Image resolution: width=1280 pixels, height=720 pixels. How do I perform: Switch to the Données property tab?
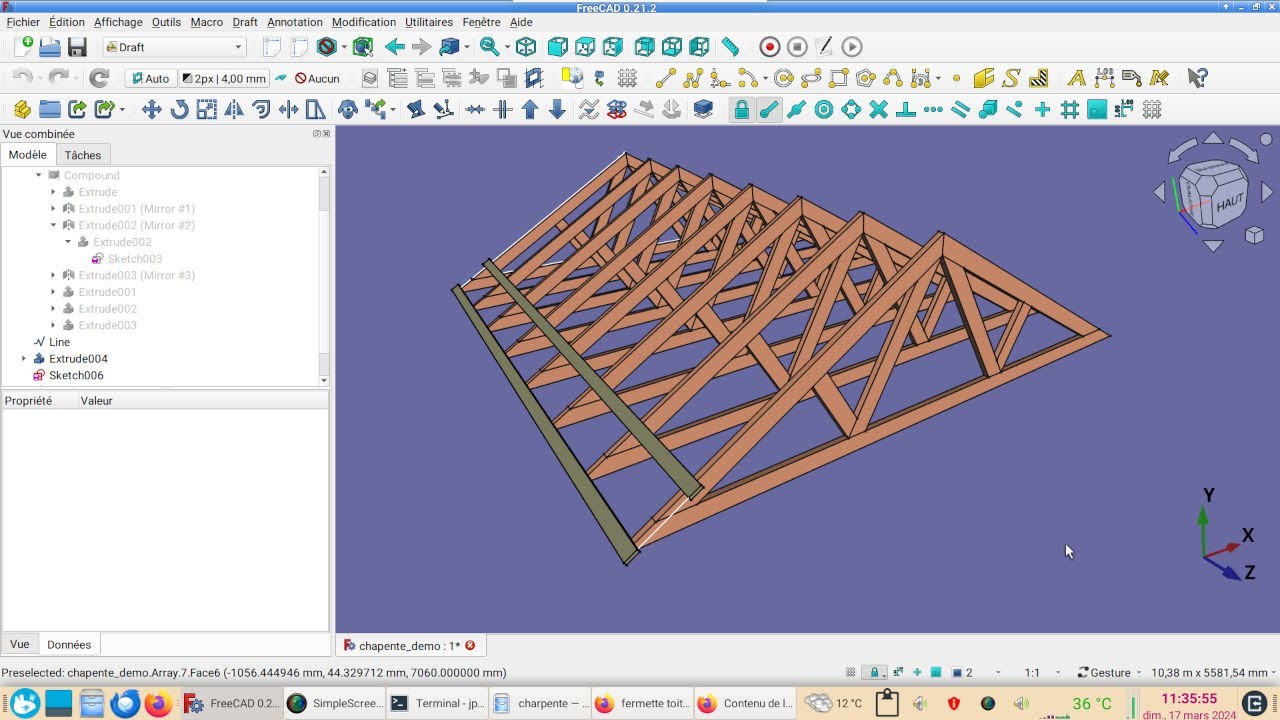[x=69, y=645]
